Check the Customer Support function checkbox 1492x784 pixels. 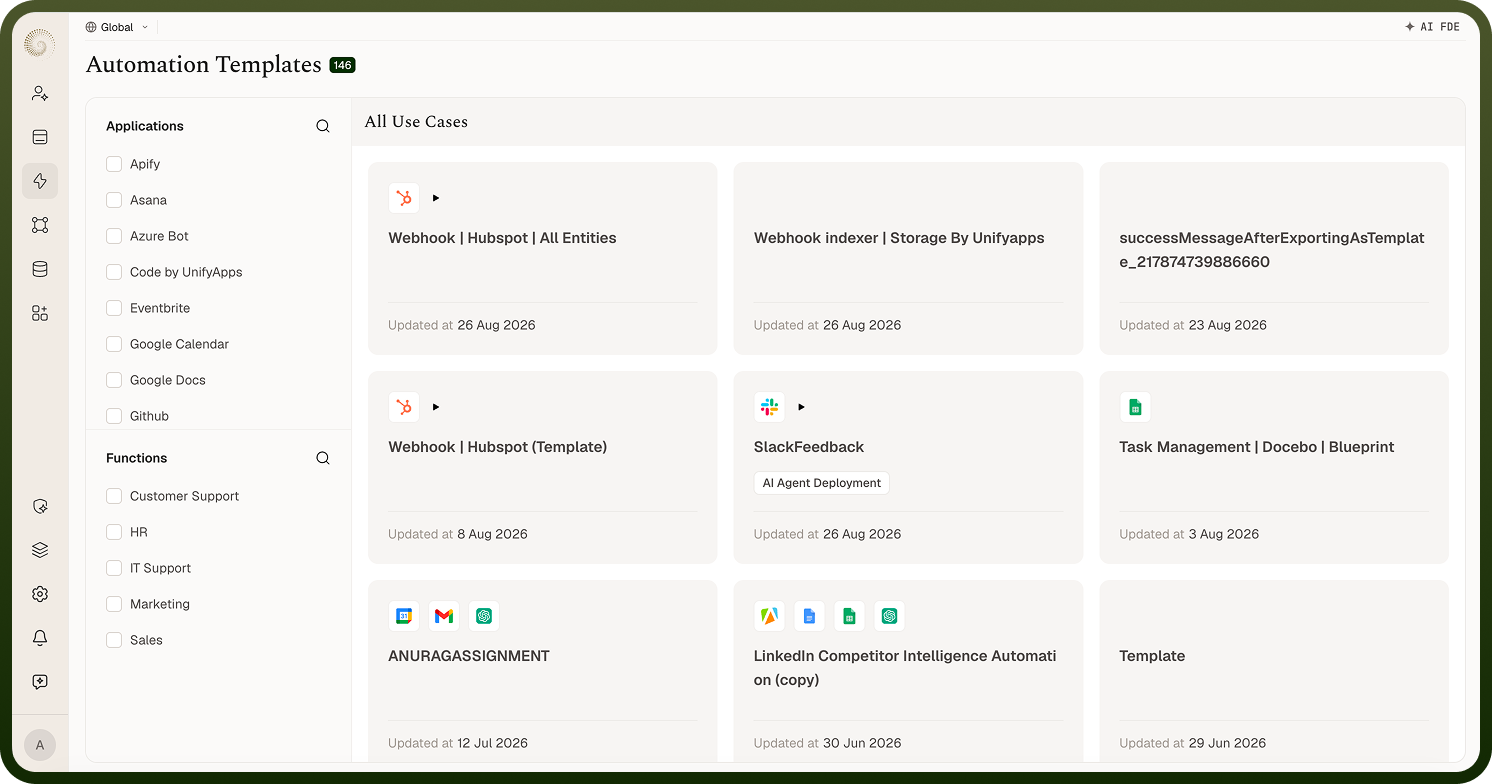[x=114, y=496]
